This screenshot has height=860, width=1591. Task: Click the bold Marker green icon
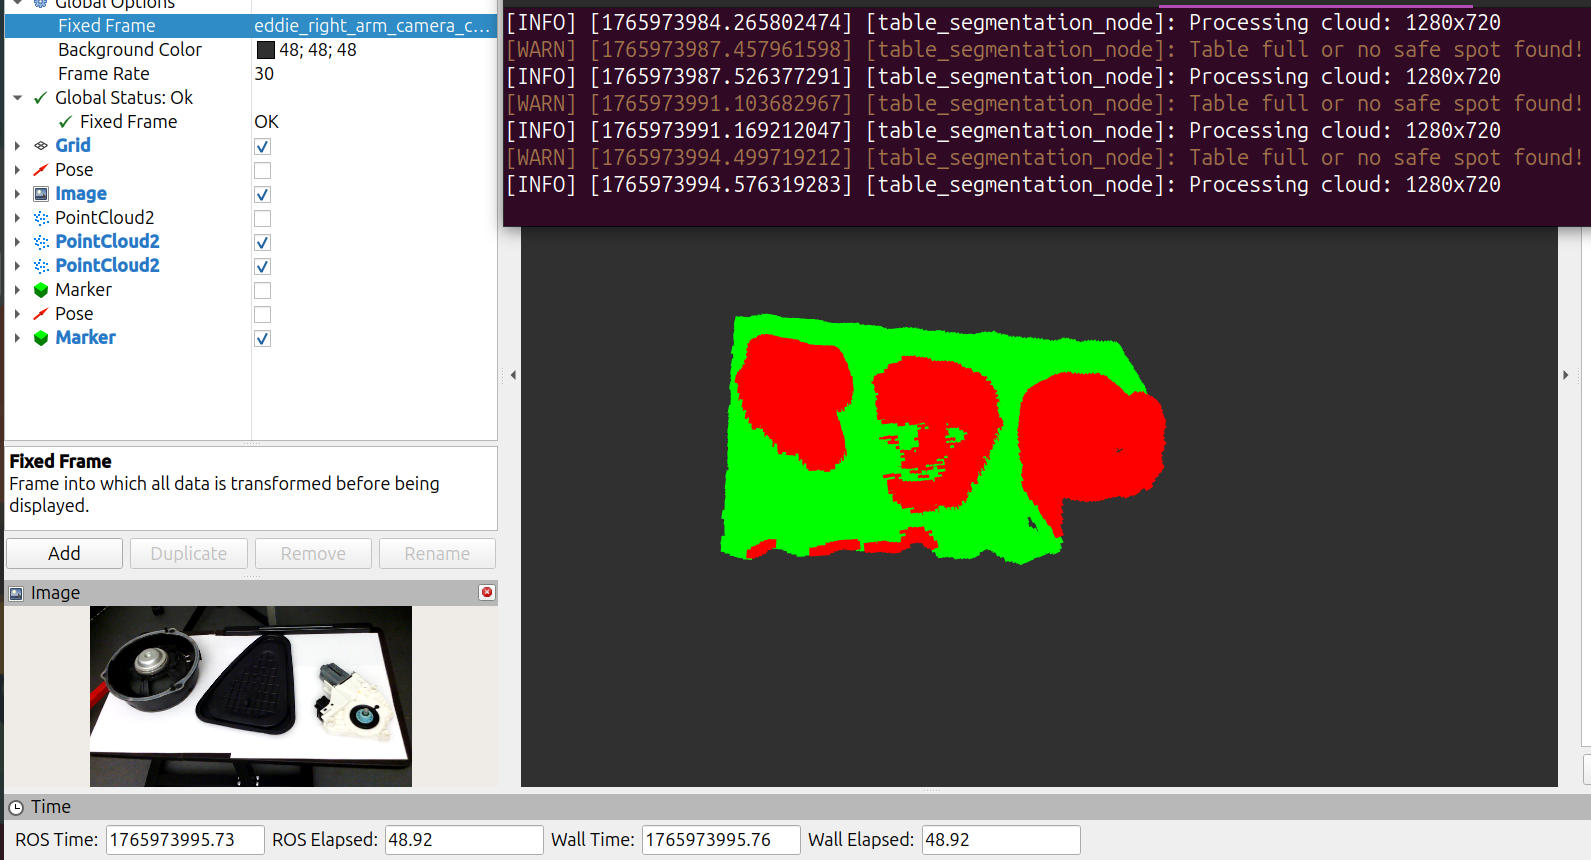pos(41,338)
